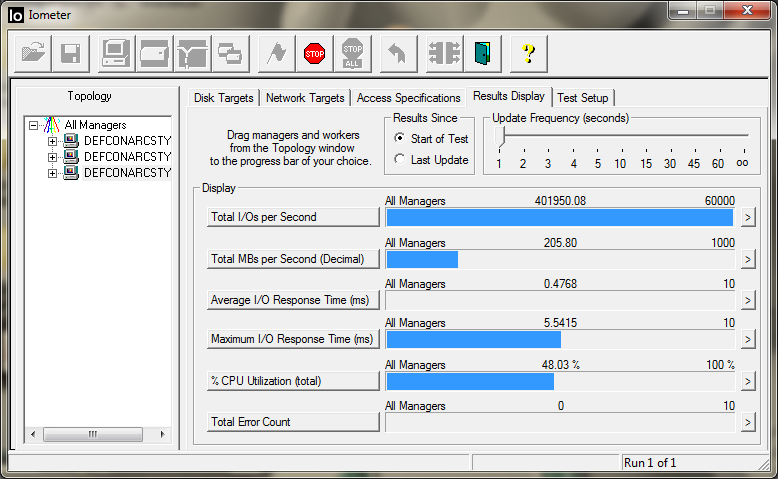This screenshot has width=778, height=479.
Task: Start a new manager via computer icon
Action: pos(116,53)
